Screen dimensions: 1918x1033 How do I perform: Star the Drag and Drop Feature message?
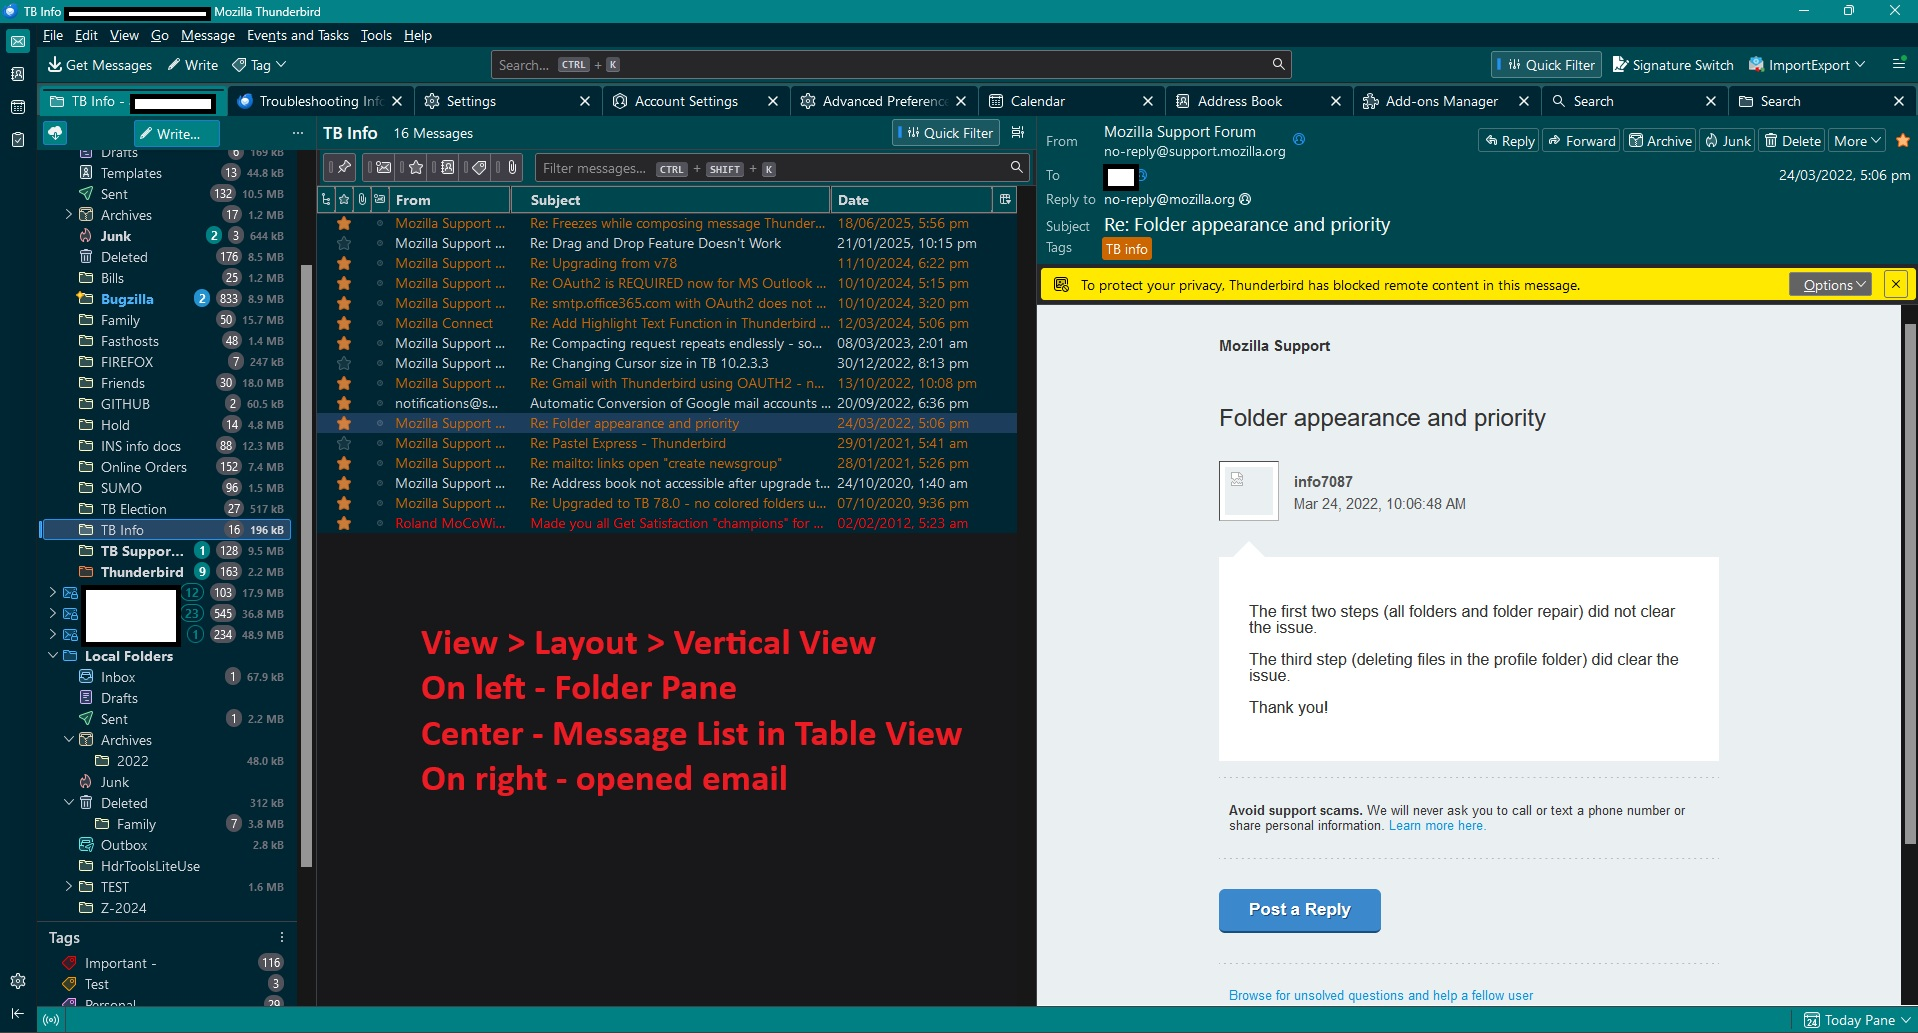pyautogui.click(x=344, y=243)
